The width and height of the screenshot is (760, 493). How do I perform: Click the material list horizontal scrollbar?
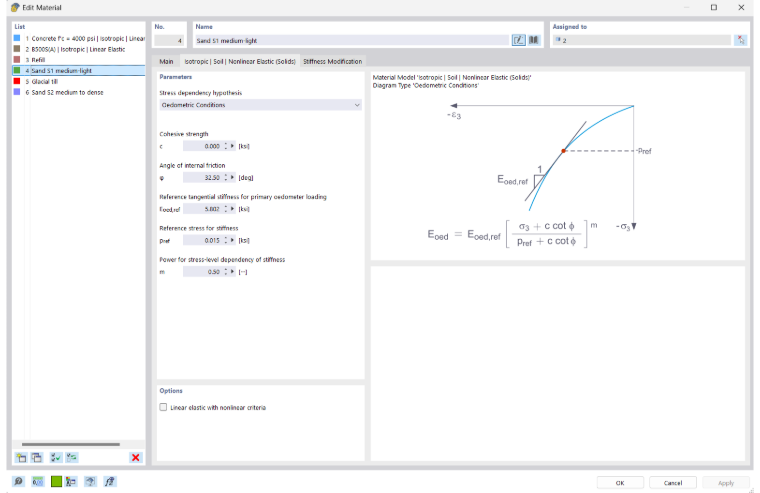coord(71,444)
